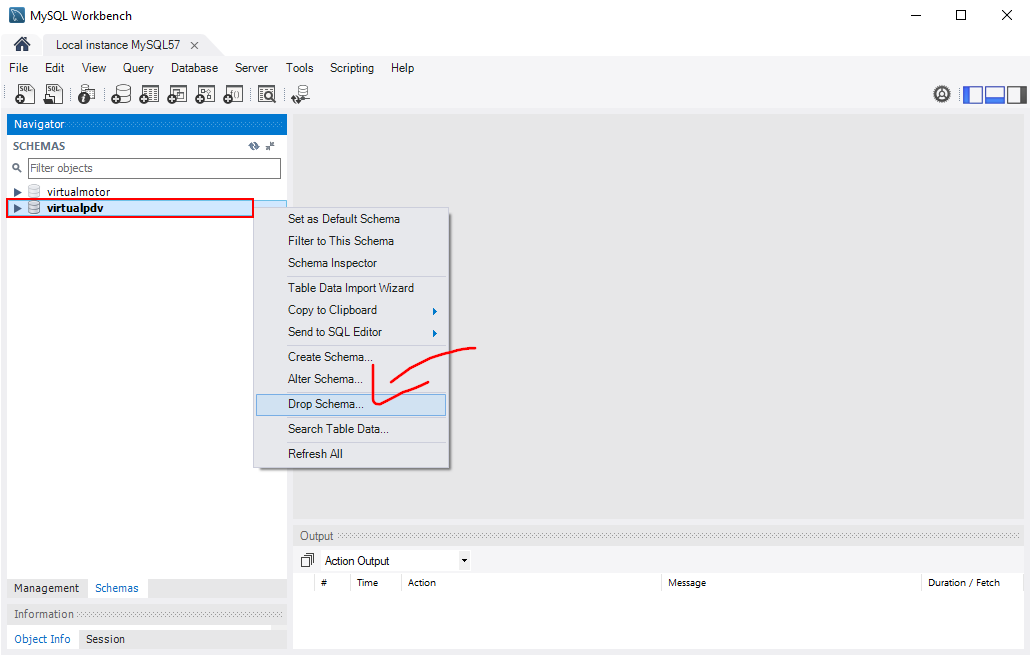Click the filter search magnifier icon
The image size is (1031, 656).
pyautogui.click(x=17, y=168)
